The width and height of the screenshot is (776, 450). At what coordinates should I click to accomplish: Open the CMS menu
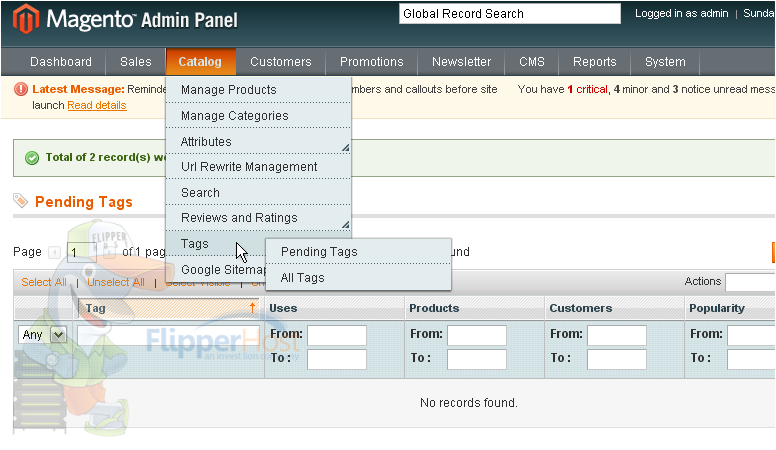[532, 62]
